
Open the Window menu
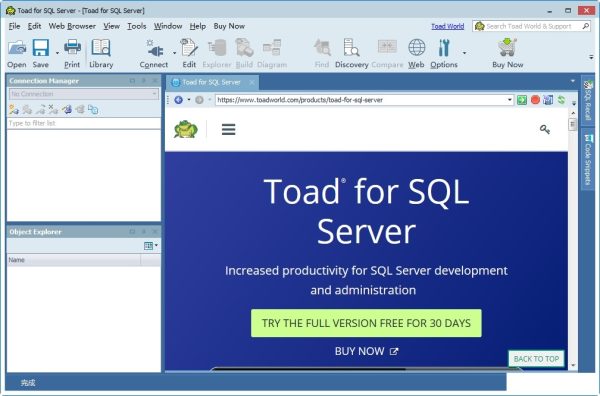pyautogui.click(x=168, y=26)
